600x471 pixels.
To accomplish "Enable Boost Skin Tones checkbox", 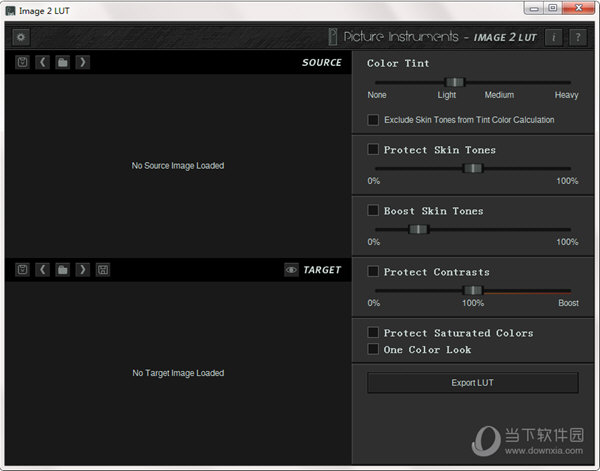I will (x=373, y=210).
